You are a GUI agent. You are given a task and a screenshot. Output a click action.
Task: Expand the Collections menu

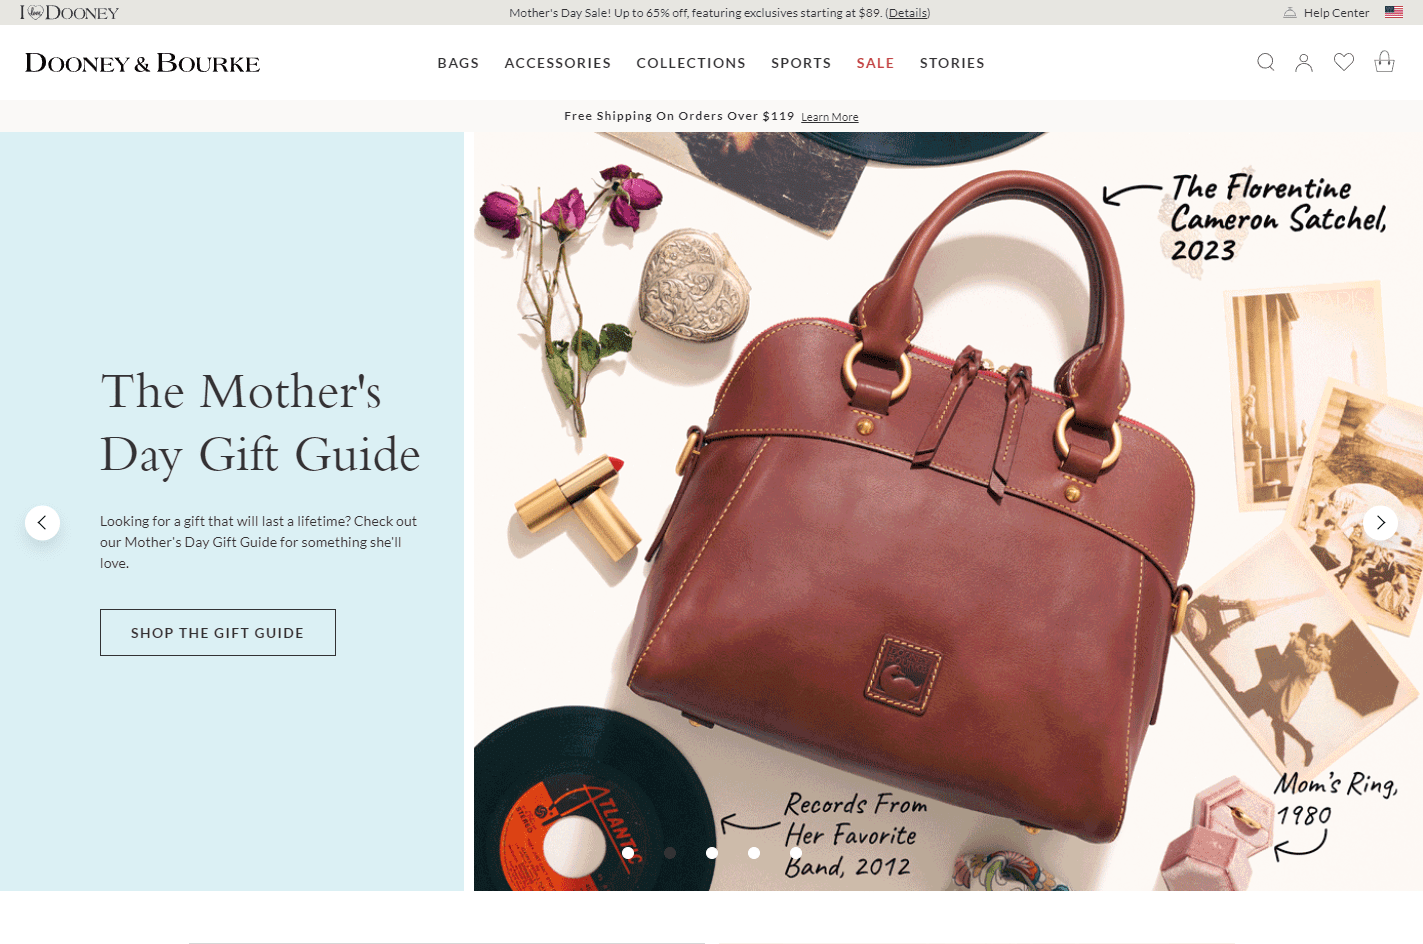(x=691, y=63)
